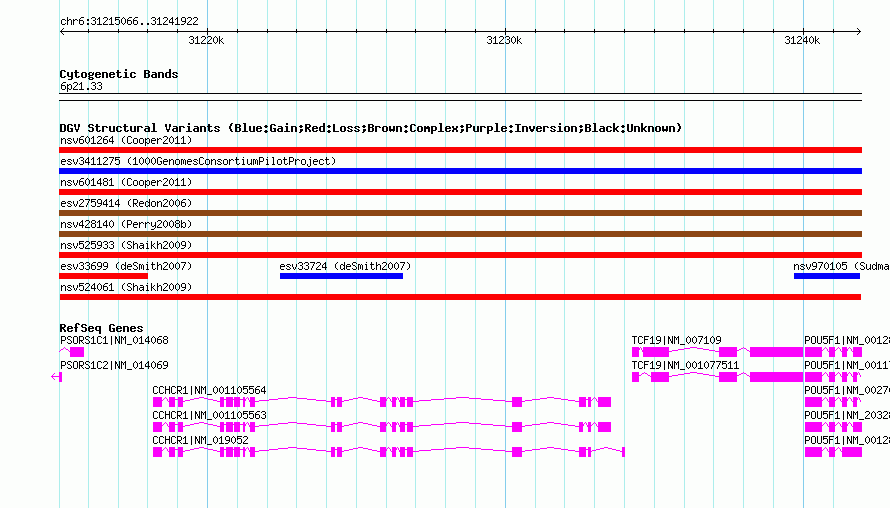Click the cytogenetic band 6p21.33 bar
This screenshot has width=890, height=508.
tap(460, 97)
